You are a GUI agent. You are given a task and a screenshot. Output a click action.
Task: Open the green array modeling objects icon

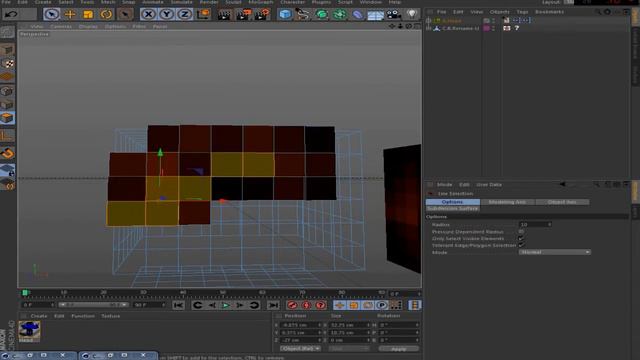tap(339, 14)
